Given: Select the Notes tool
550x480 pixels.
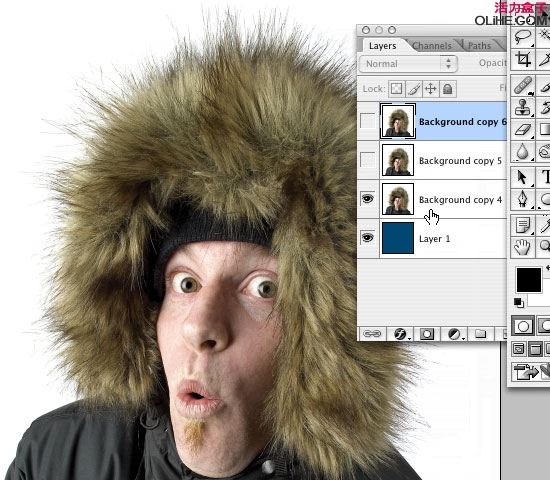Looking at the screenshot, I should click(523, 225).
